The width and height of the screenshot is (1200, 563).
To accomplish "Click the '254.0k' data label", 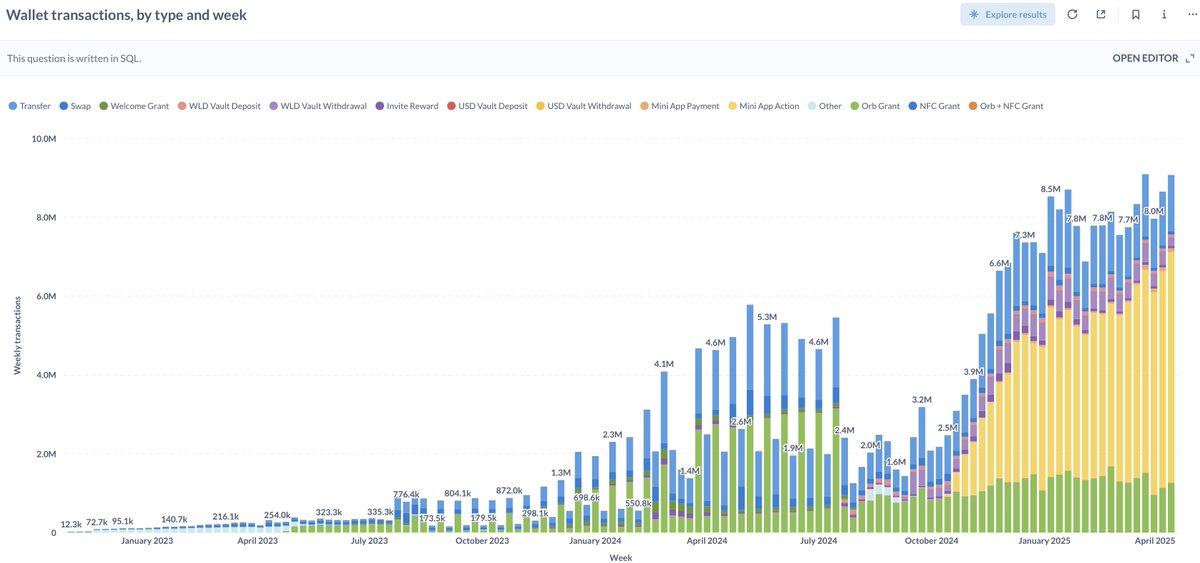I will [277, 515].
